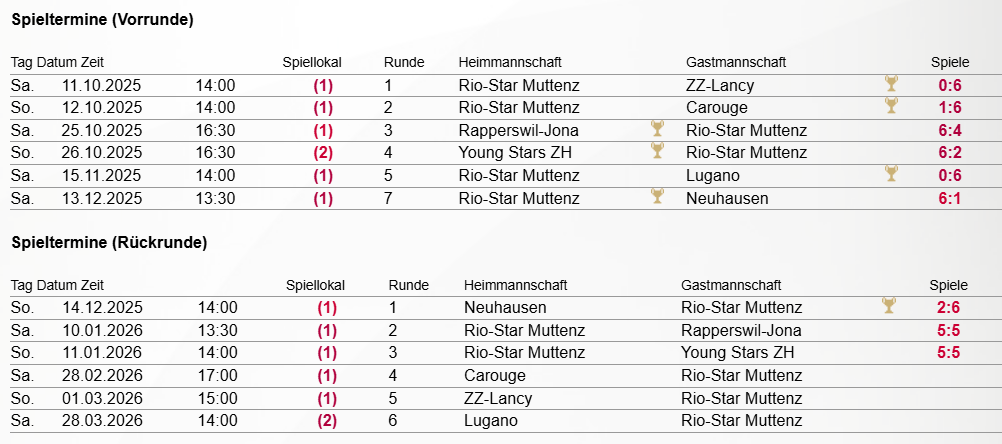The width and height of the screenshot is (1002, 444).
Task: Click the trophy icon in the 15.11.2025 Lugano row
Action: pos(892,174)
